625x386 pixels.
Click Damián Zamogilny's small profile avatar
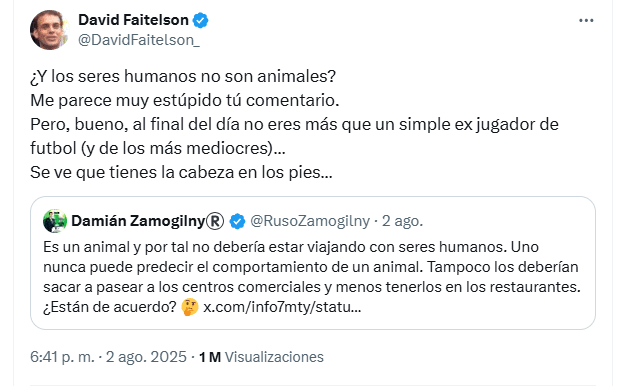pos(55,221)
